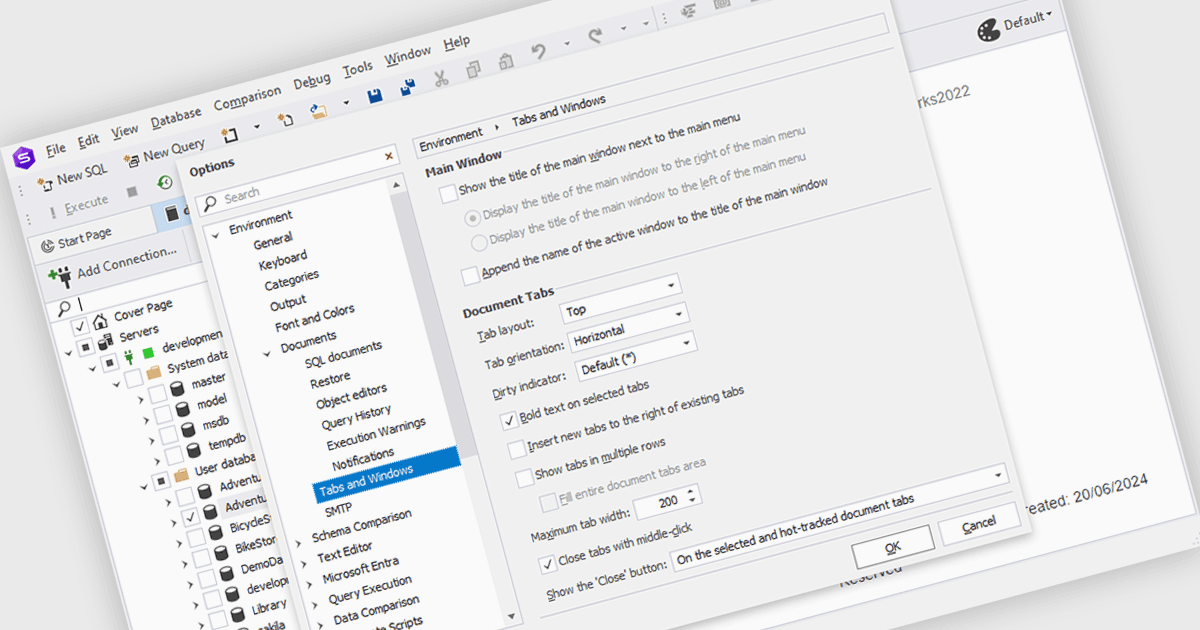Click the Cancel button
Image resolution: width=1200 pixels, height=630 pixels.
[x=979, y=523]
